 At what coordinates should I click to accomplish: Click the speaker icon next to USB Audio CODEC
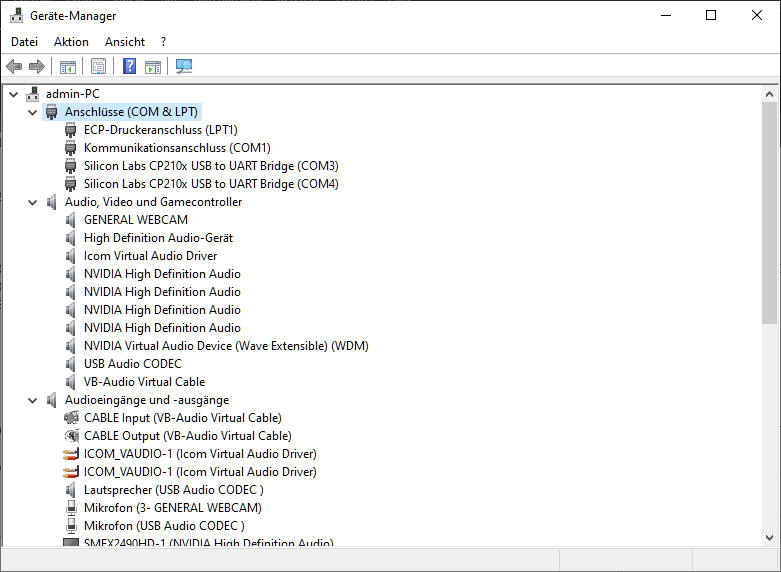pyautogui.click(x=71, y=364)
